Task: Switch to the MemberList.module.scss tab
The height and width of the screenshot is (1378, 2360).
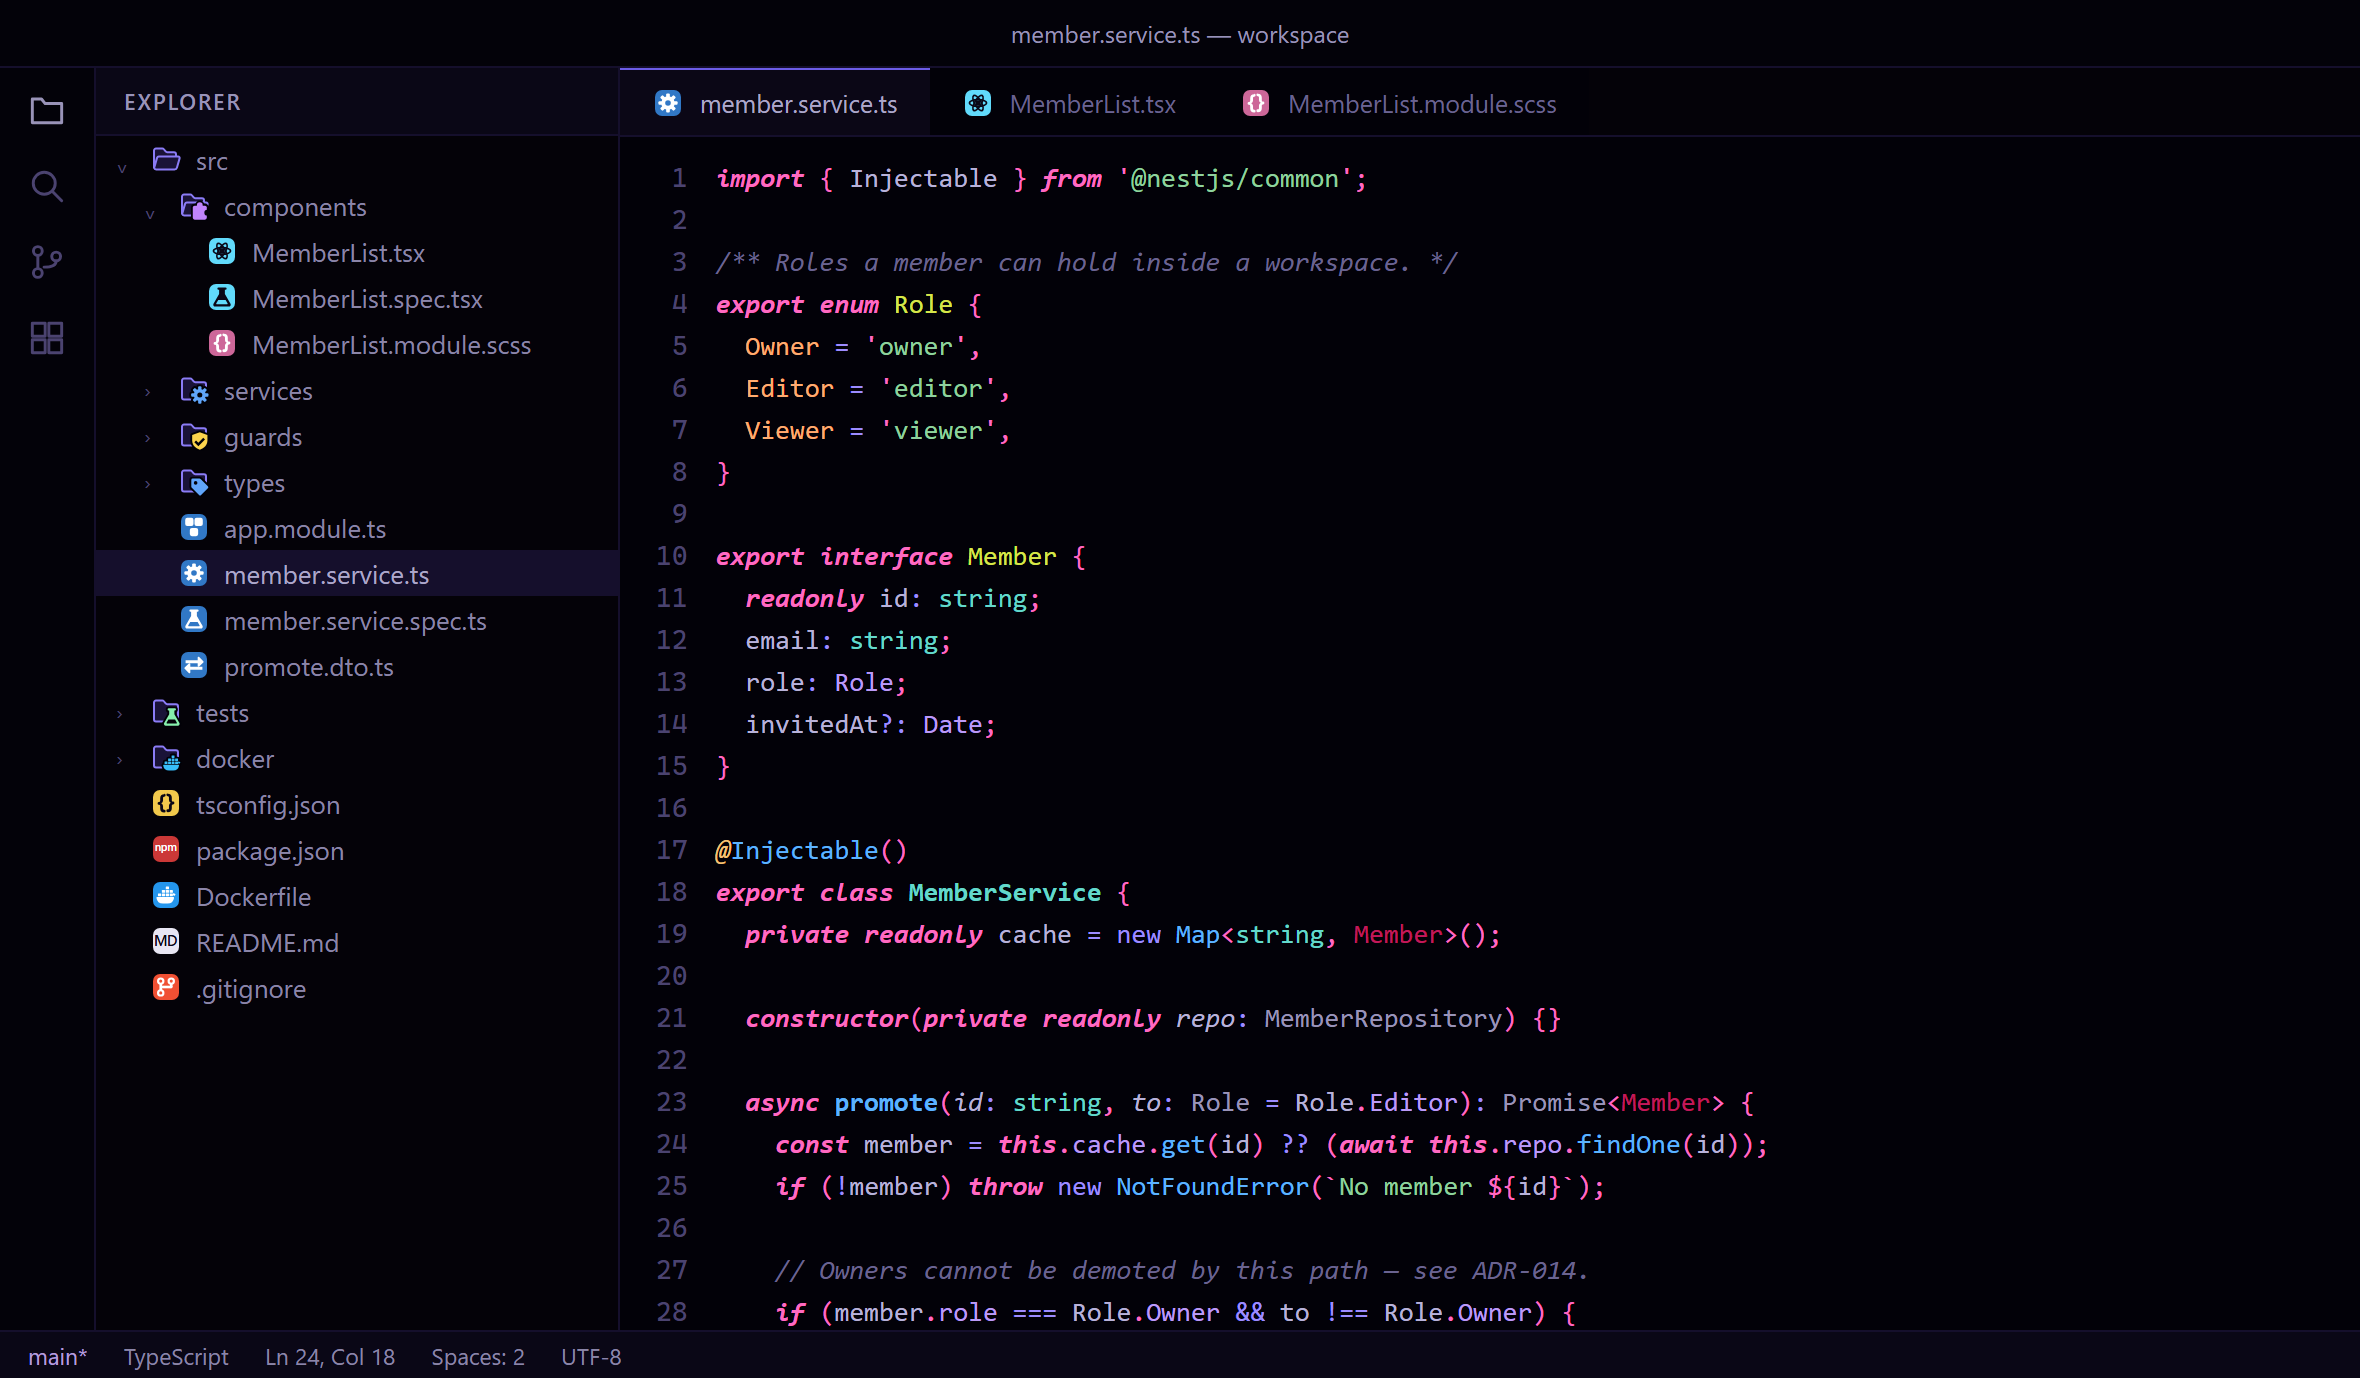Action: tap(1399, 103)
